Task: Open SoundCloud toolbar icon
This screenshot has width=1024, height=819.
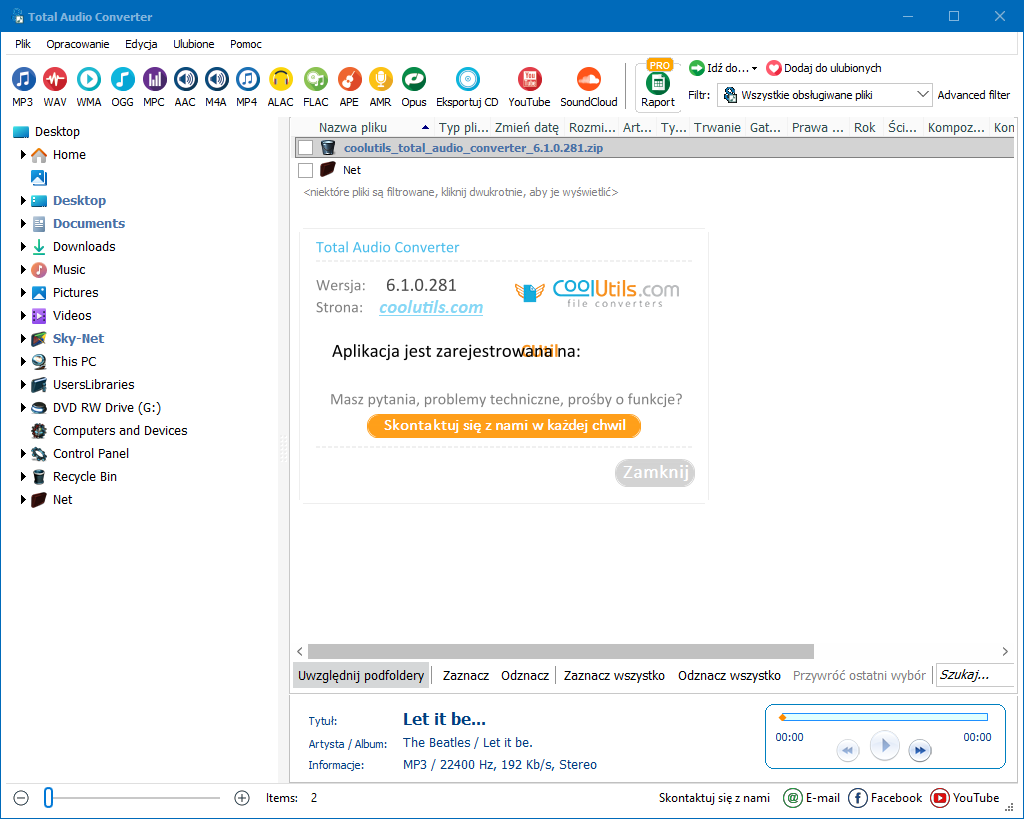Action: point(589,80)
